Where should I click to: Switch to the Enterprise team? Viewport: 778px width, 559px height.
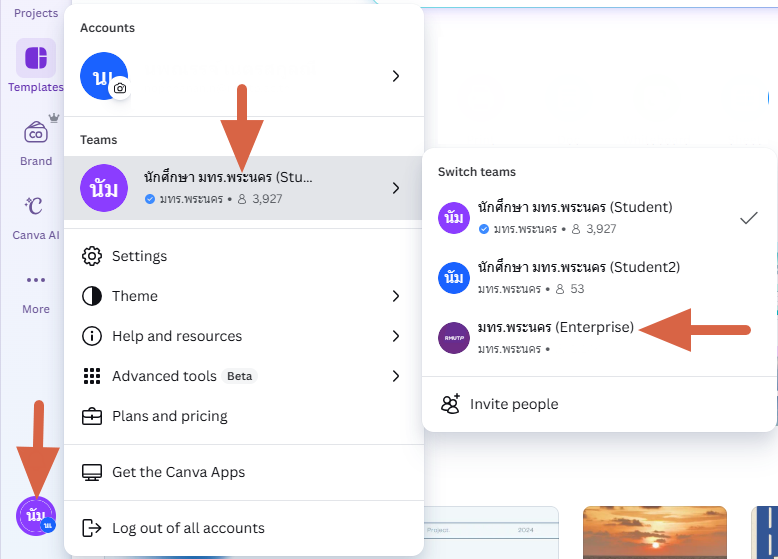point(556,337)
